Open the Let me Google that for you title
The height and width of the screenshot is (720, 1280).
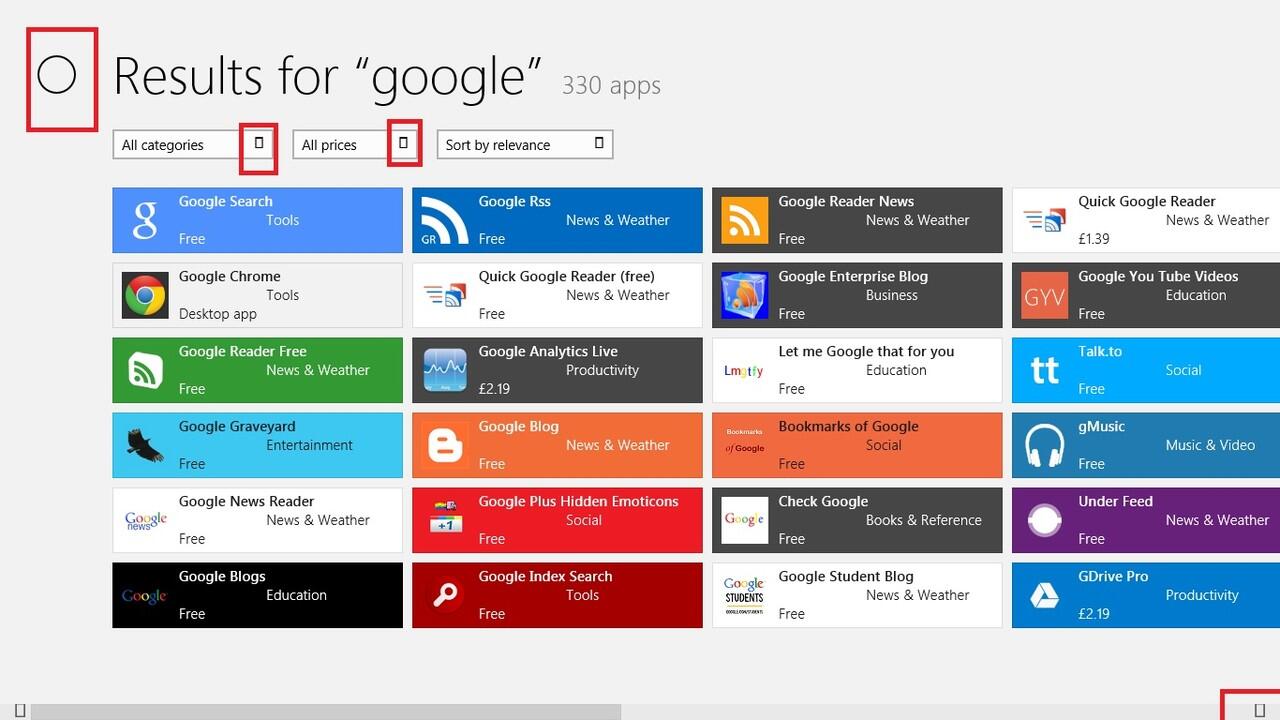[x=866, y=351]
